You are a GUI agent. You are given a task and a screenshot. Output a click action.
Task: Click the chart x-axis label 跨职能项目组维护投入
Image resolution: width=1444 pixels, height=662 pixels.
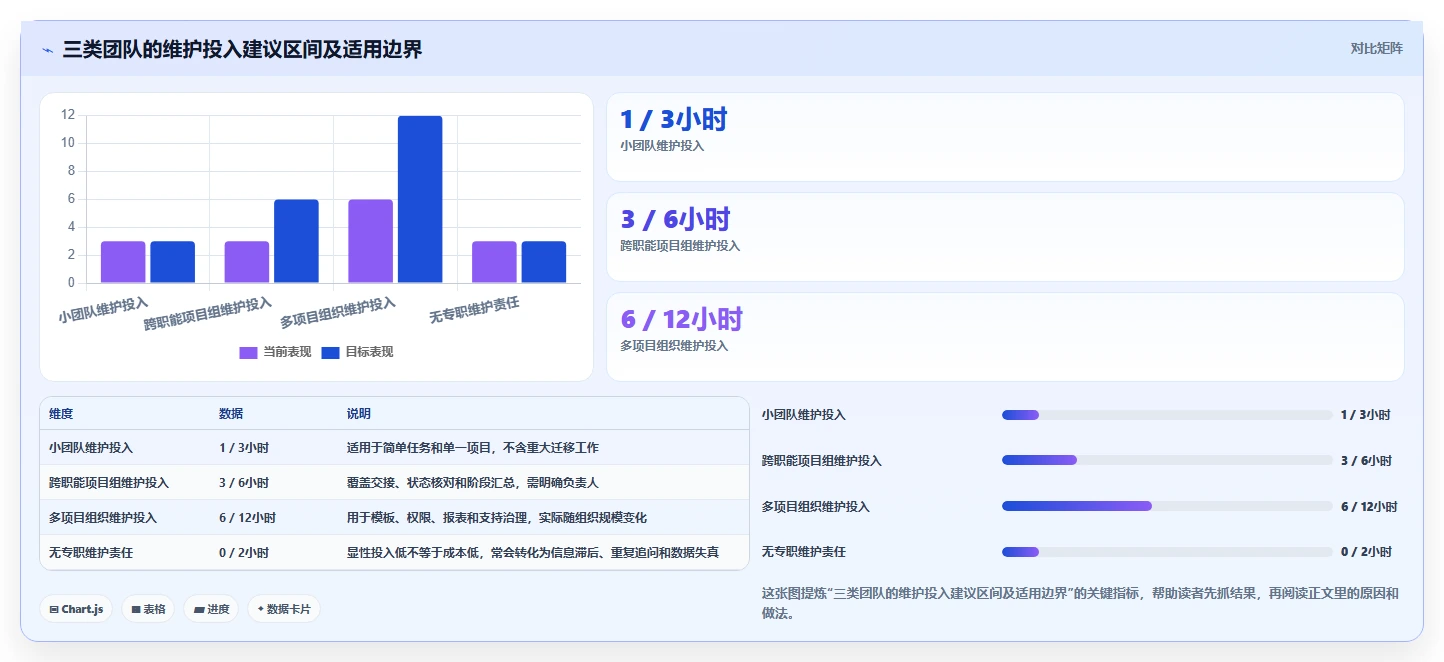(x=208, y=313)
